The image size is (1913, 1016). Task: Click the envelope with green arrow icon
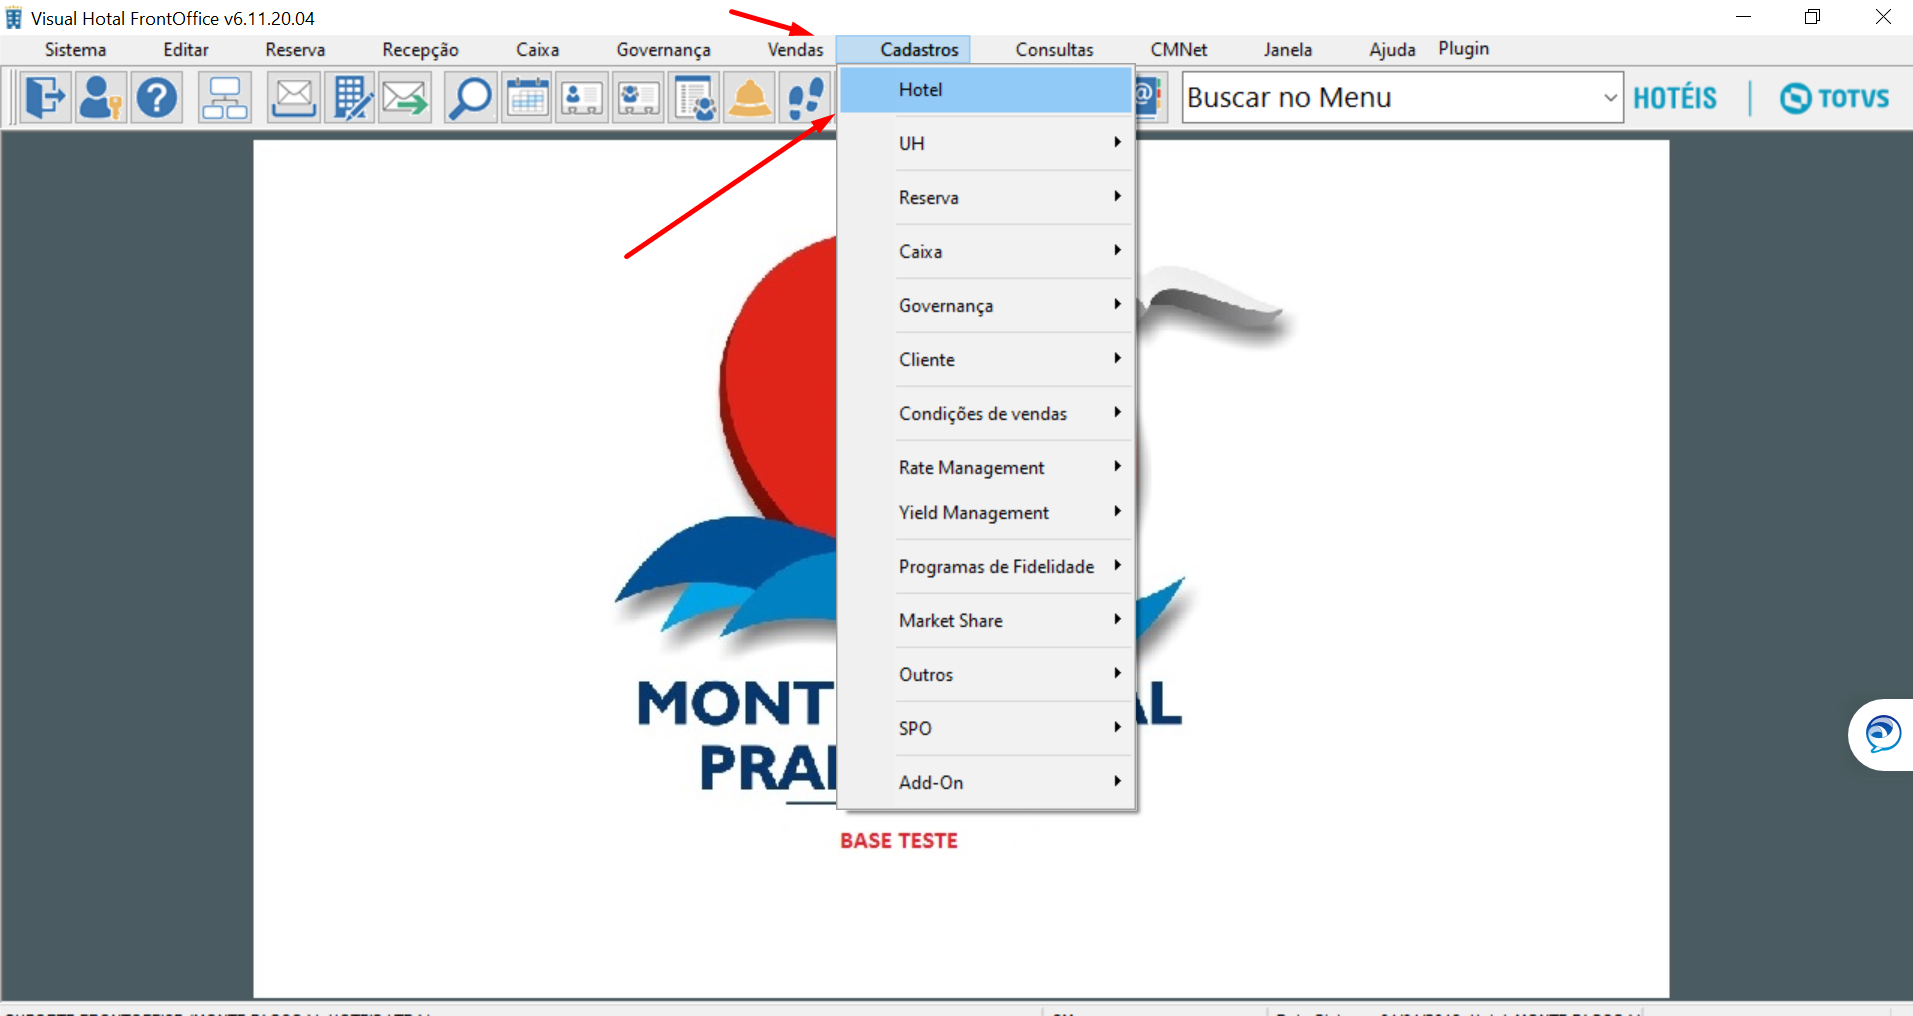(x=405, y=98)
